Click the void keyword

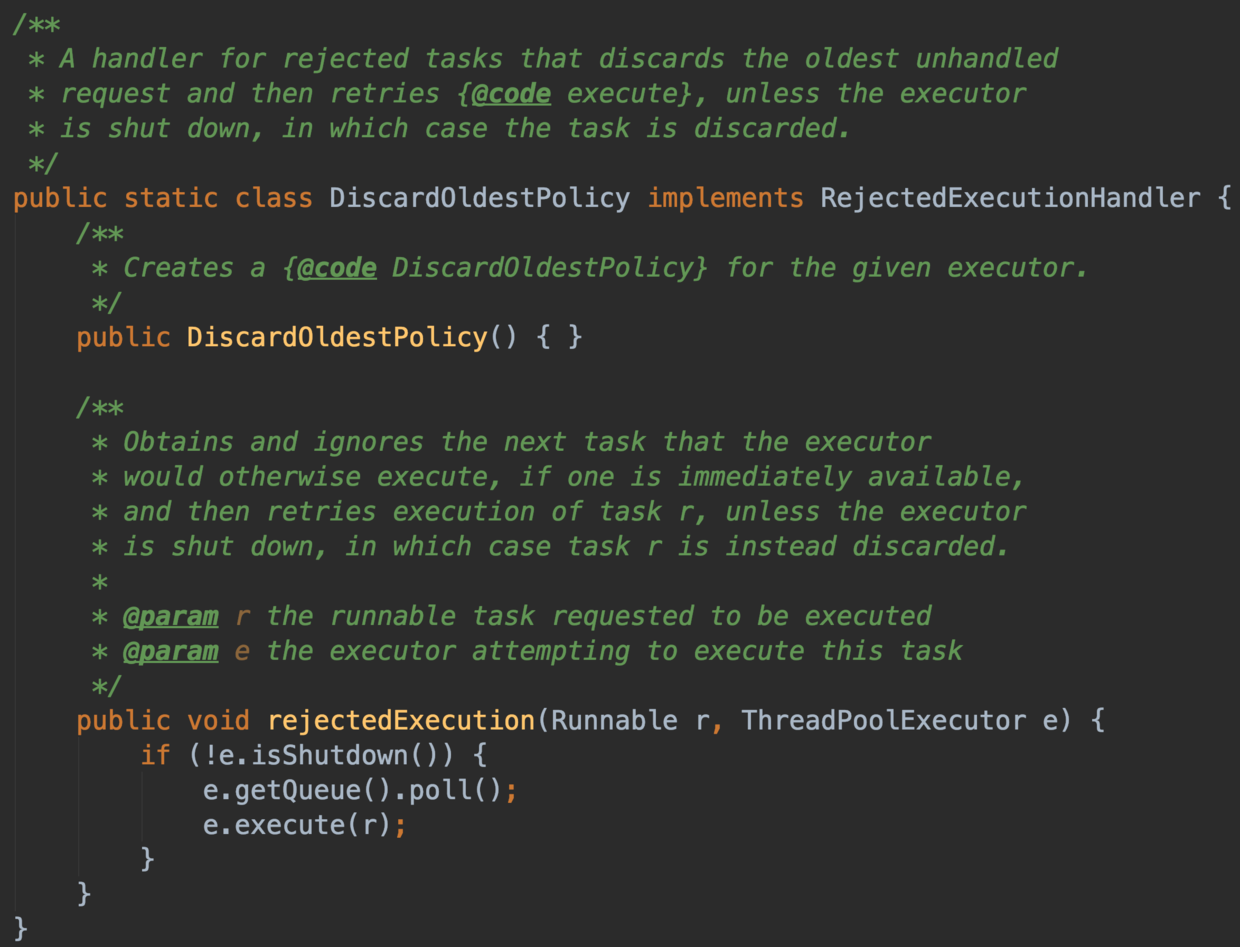[218, 721]
